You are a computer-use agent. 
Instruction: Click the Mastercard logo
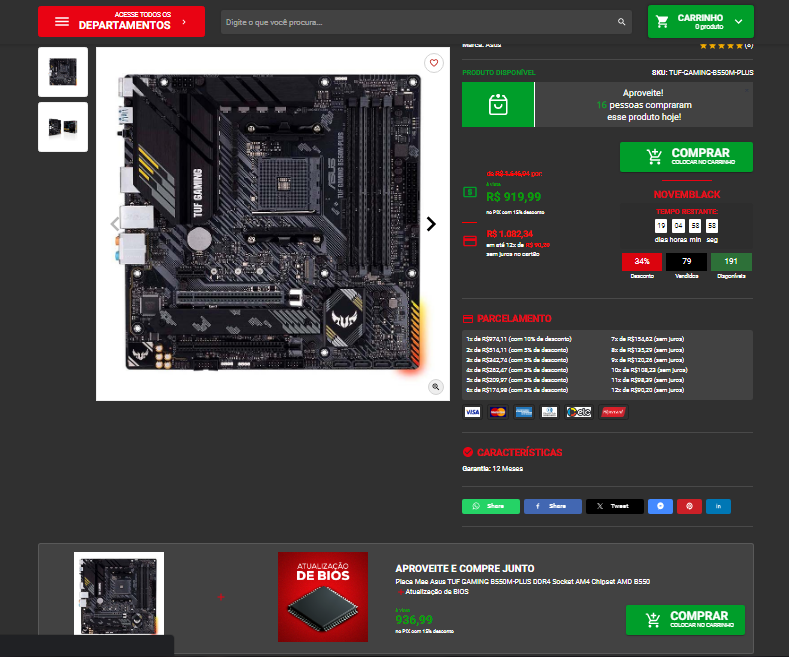[498, 412]
